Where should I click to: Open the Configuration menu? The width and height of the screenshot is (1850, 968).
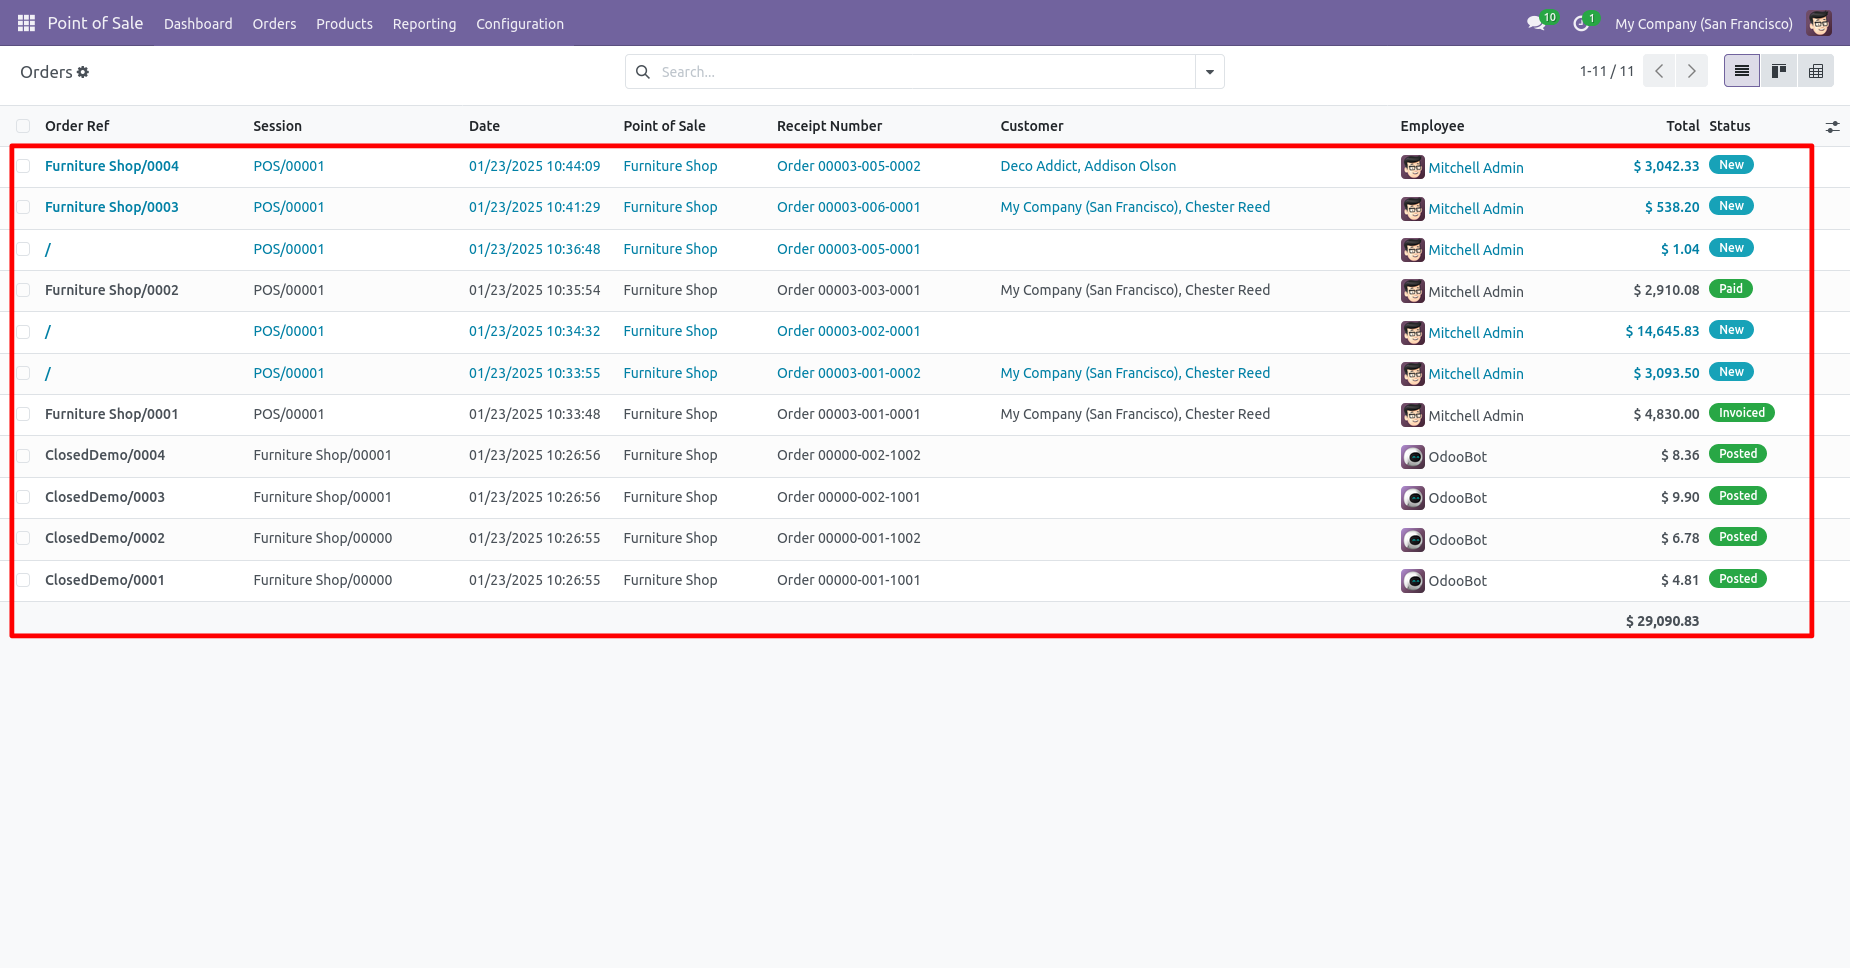point(520,24)
